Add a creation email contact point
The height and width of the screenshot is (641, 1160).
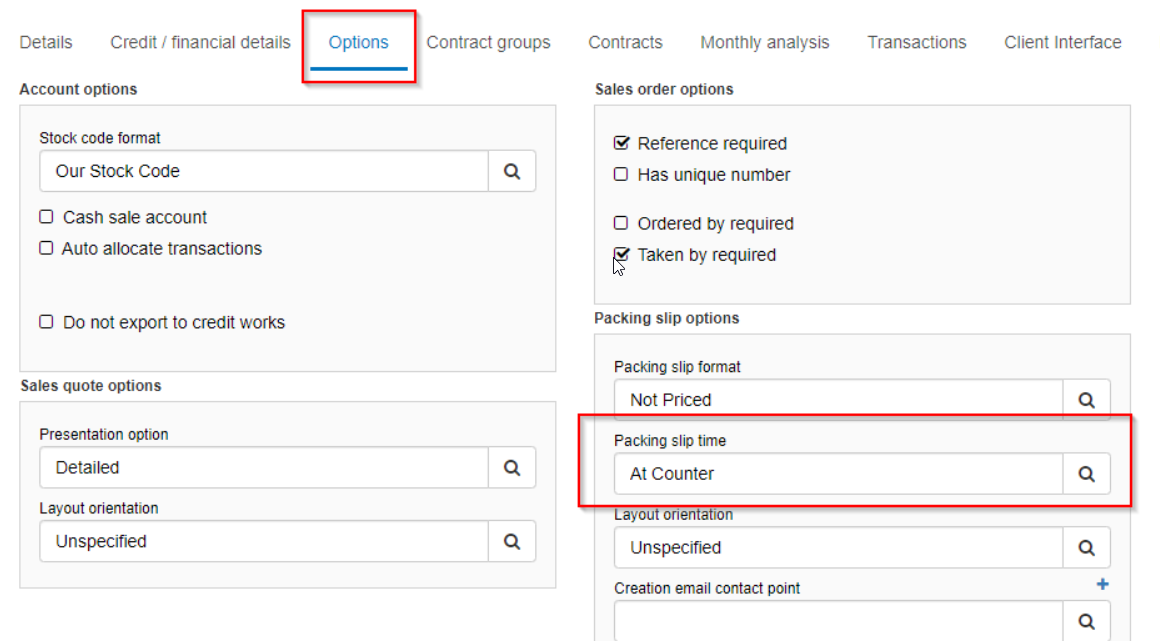(x=1102, y=585)
